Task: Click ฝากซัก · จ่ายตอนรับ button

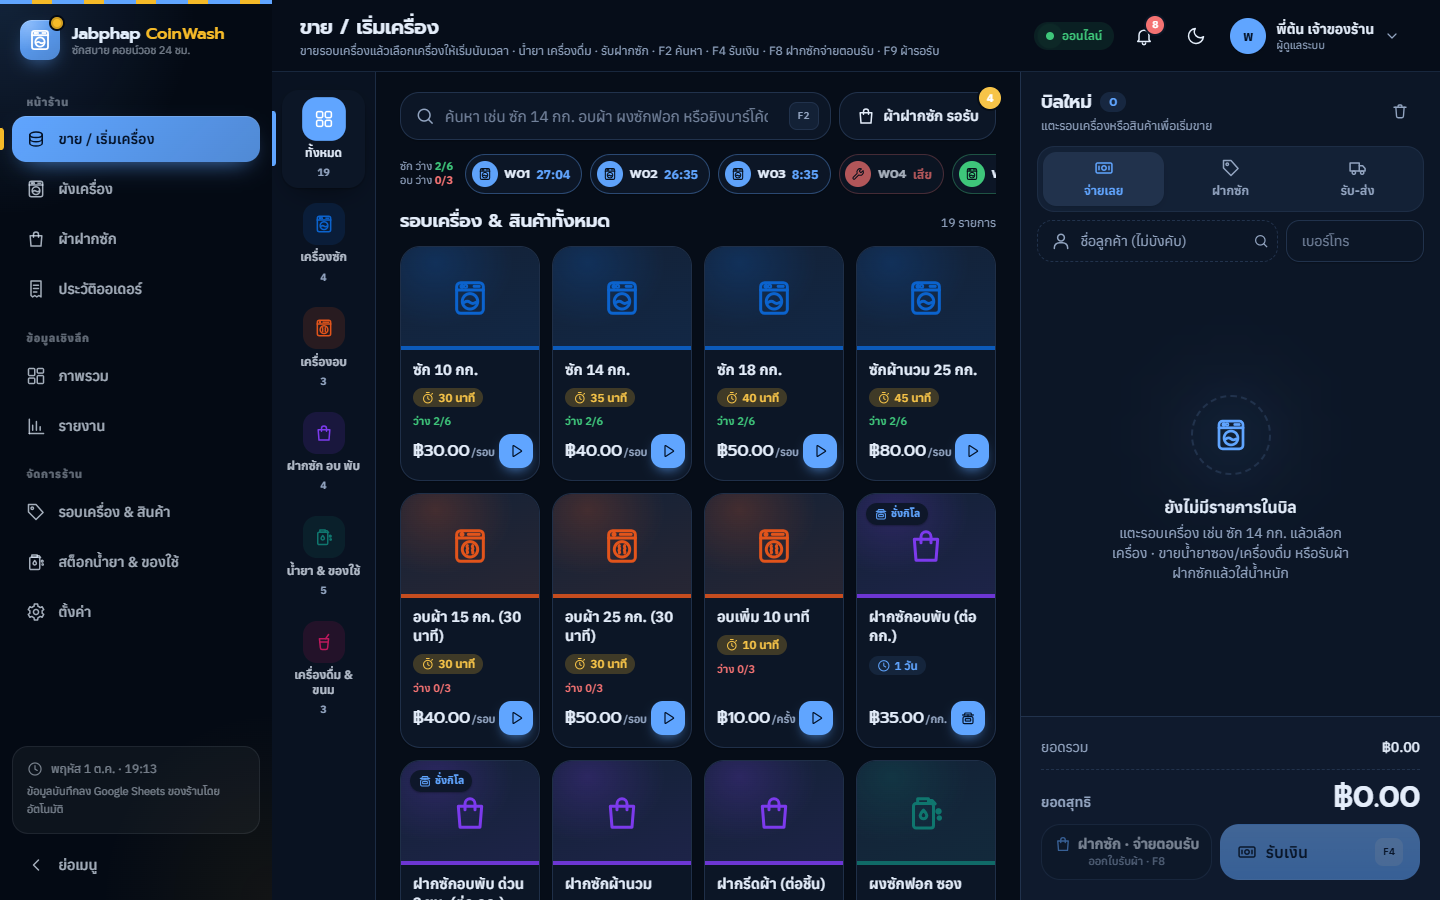Action: (x=1127, y=852)
